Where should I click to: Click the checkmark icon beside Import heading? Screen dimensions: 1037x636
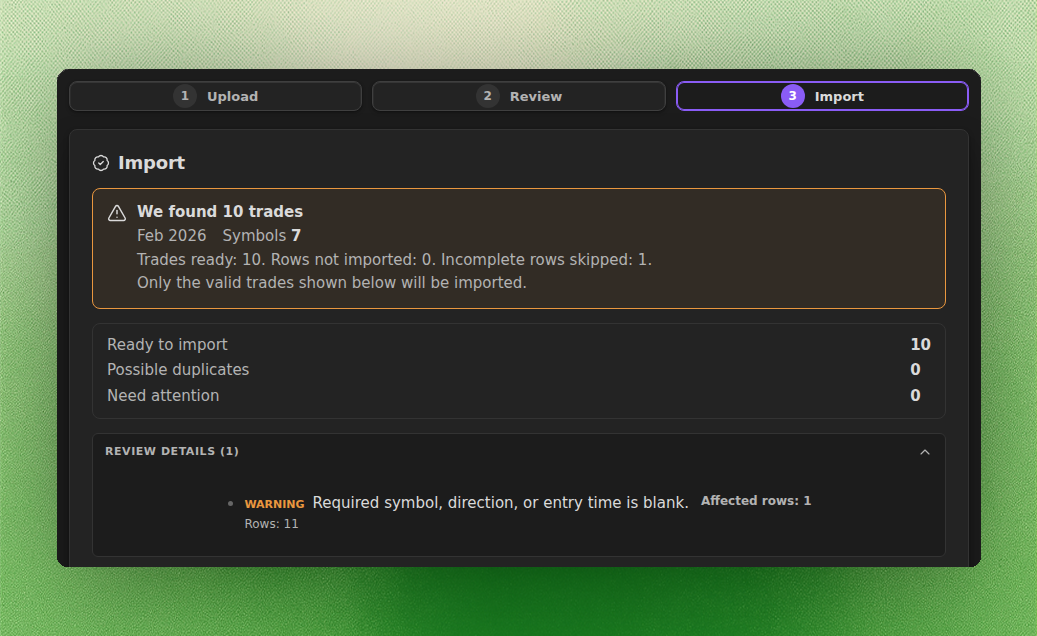[101, 163]
